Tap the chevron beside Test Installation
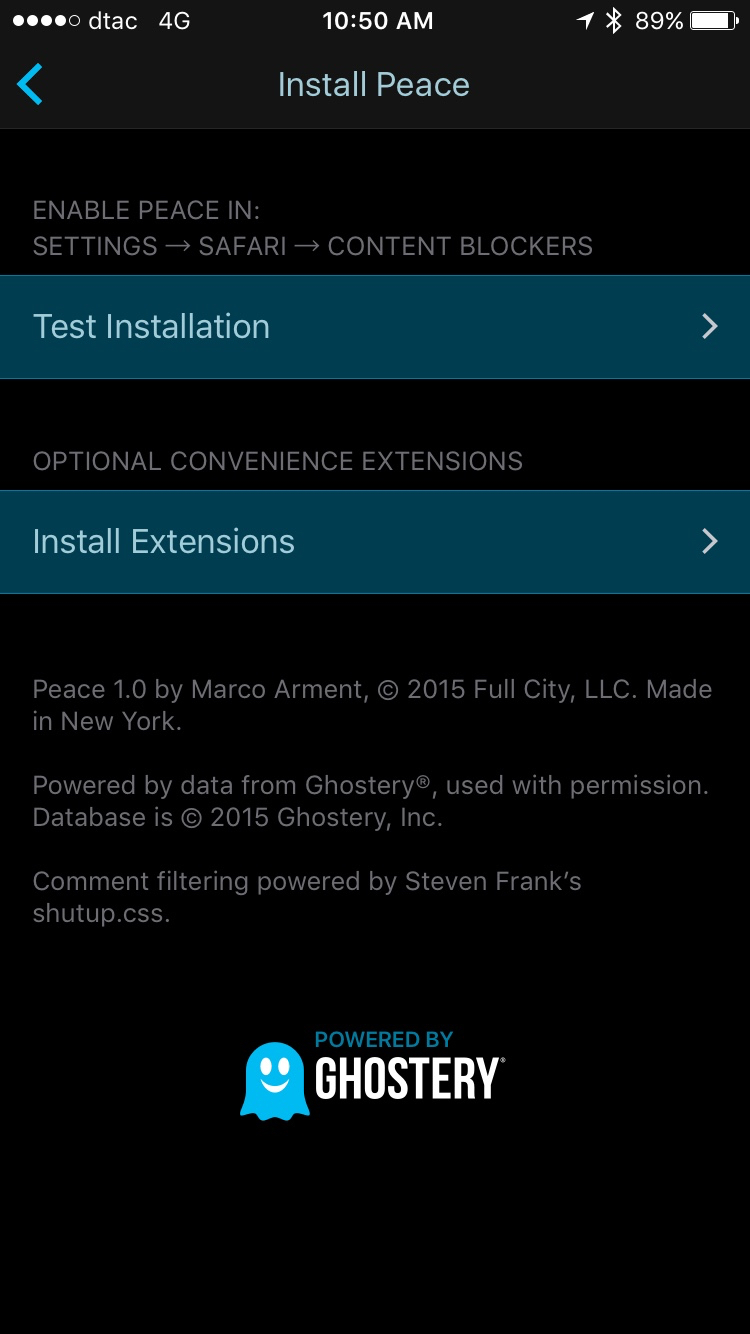Viewport: 750px width, 1334px height. pos(710,327)
